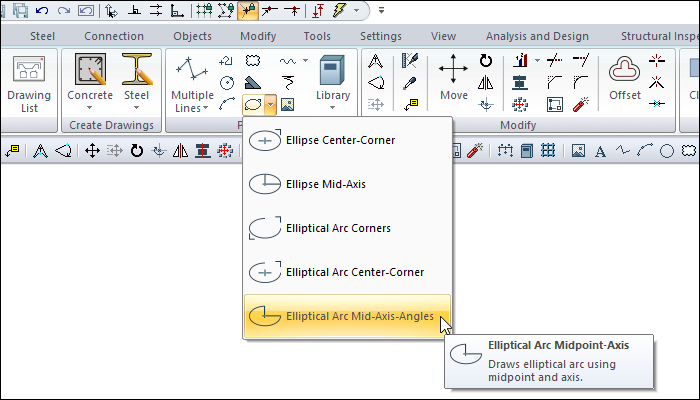Screen dimensions: 700x400
Task: Click the mirror icon in lower toolbar
Action: (x=180, y=151)
